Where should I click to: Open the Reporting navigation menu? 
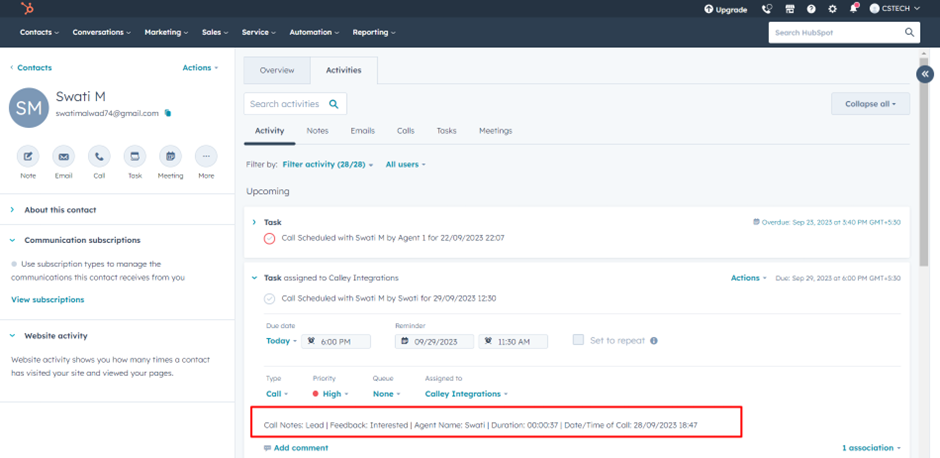[x=374, y=32]
